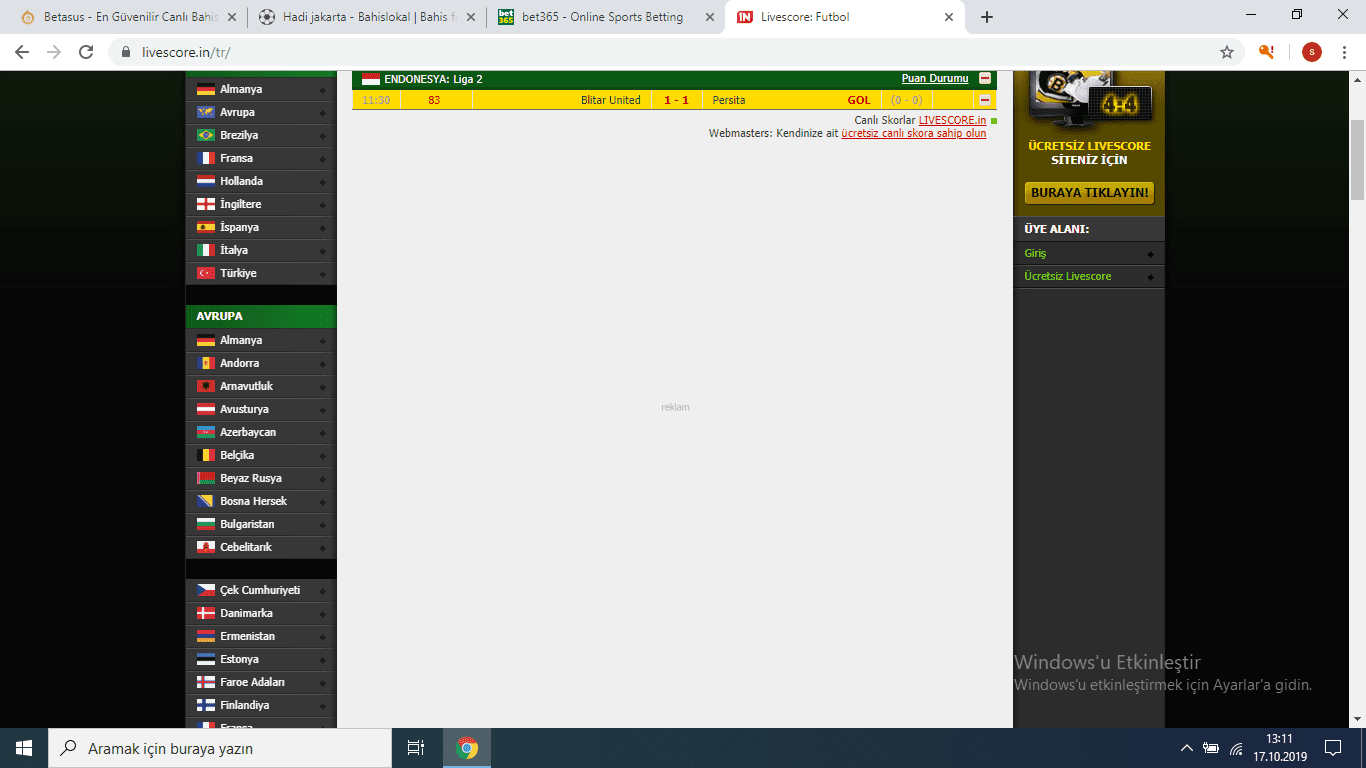Viewport: 1366px width, 768px height.
Task: Click the ÜYE ALANI: heading
Action: (x=1057, y=229)
